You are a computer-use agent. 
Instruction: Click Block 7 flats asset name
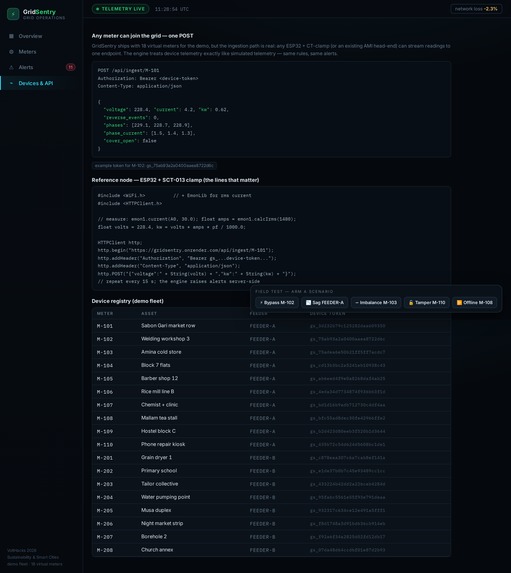[x=156, y=365]
